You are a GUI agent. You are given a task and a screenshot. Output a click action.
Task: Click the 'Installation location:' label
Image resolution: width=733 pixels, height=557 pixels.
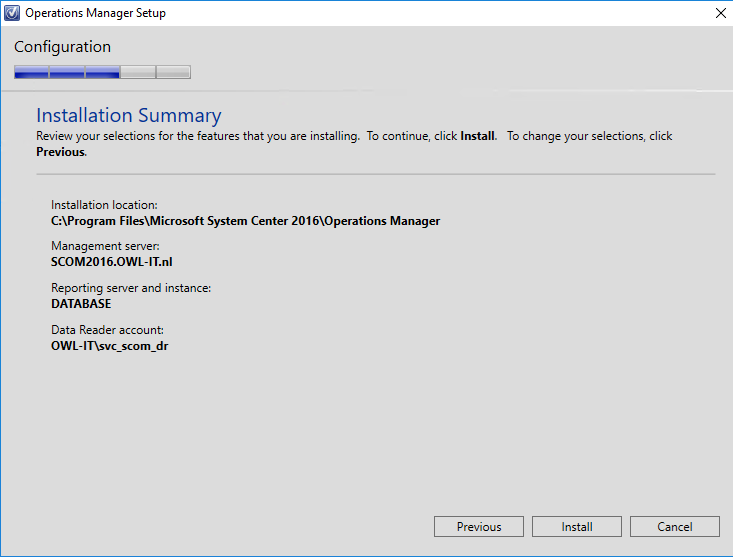point(104,205)
